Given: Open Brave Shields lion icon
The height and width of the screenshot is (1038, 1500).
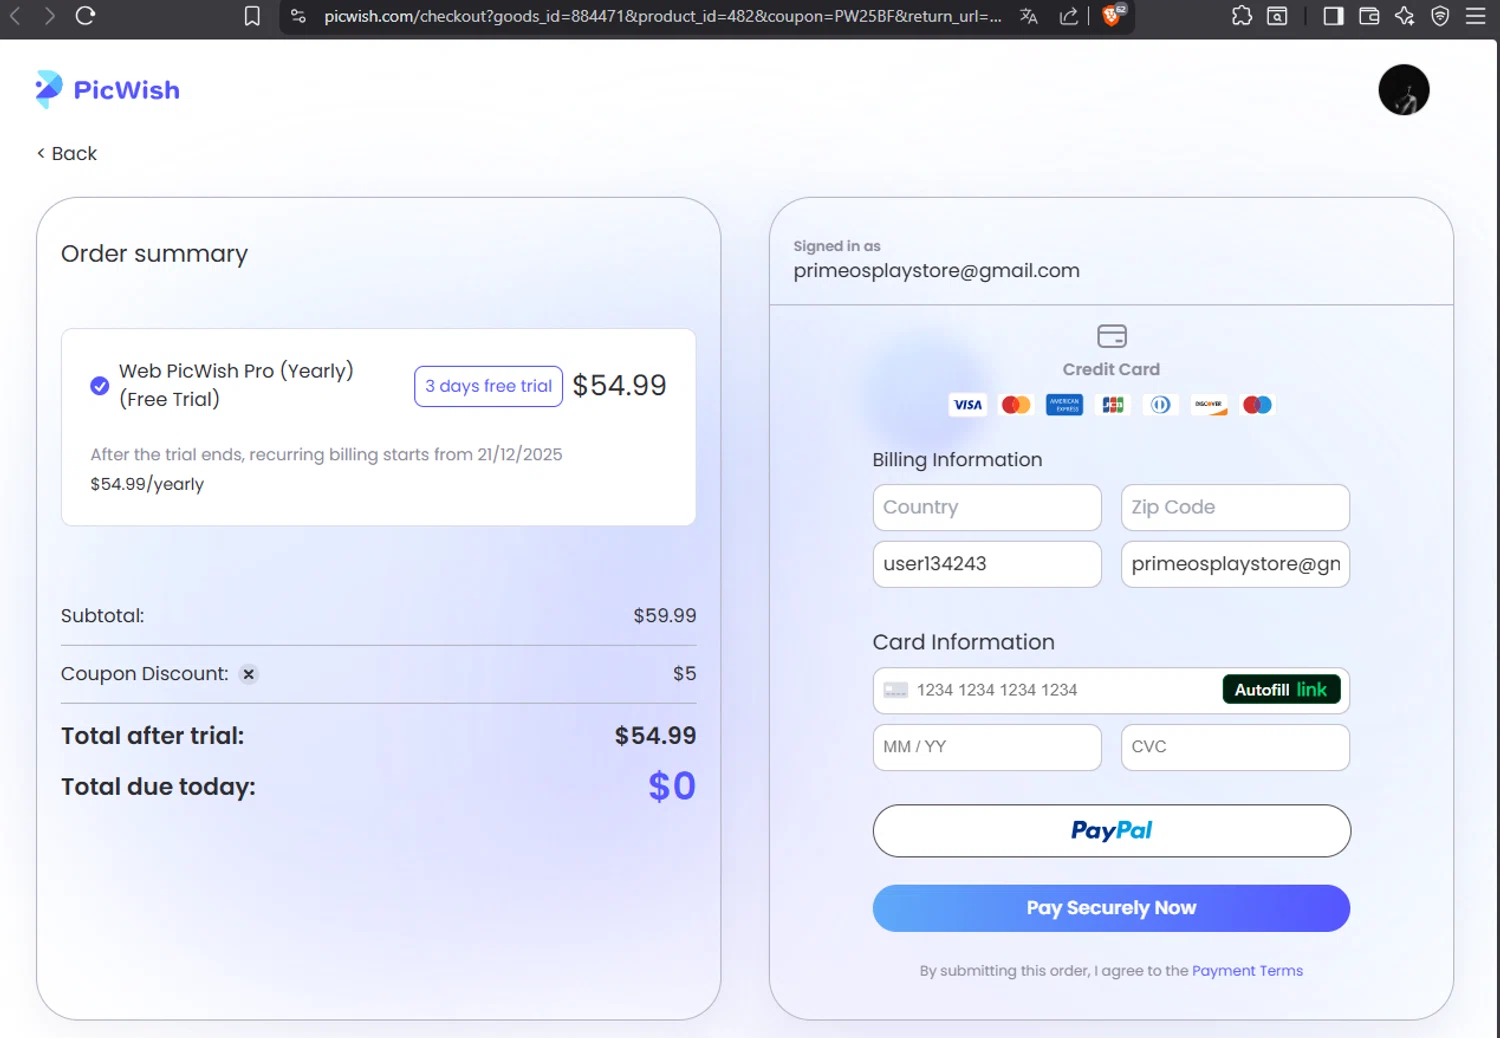Looking at the screenshot, I should (1113, 15).
